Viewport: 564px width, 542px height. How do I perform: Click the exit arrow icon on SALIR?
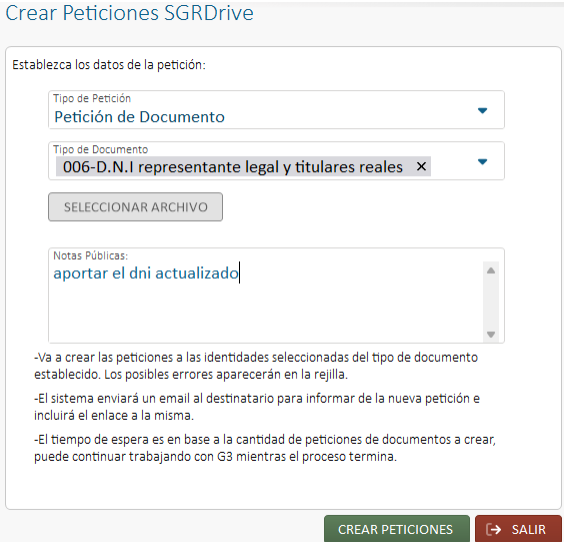click(x=493, y=529)
